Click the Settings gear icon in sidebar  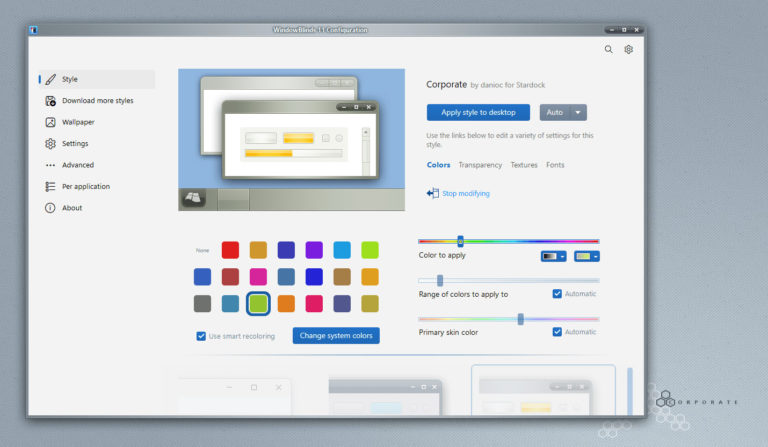[x=50, y=143]
